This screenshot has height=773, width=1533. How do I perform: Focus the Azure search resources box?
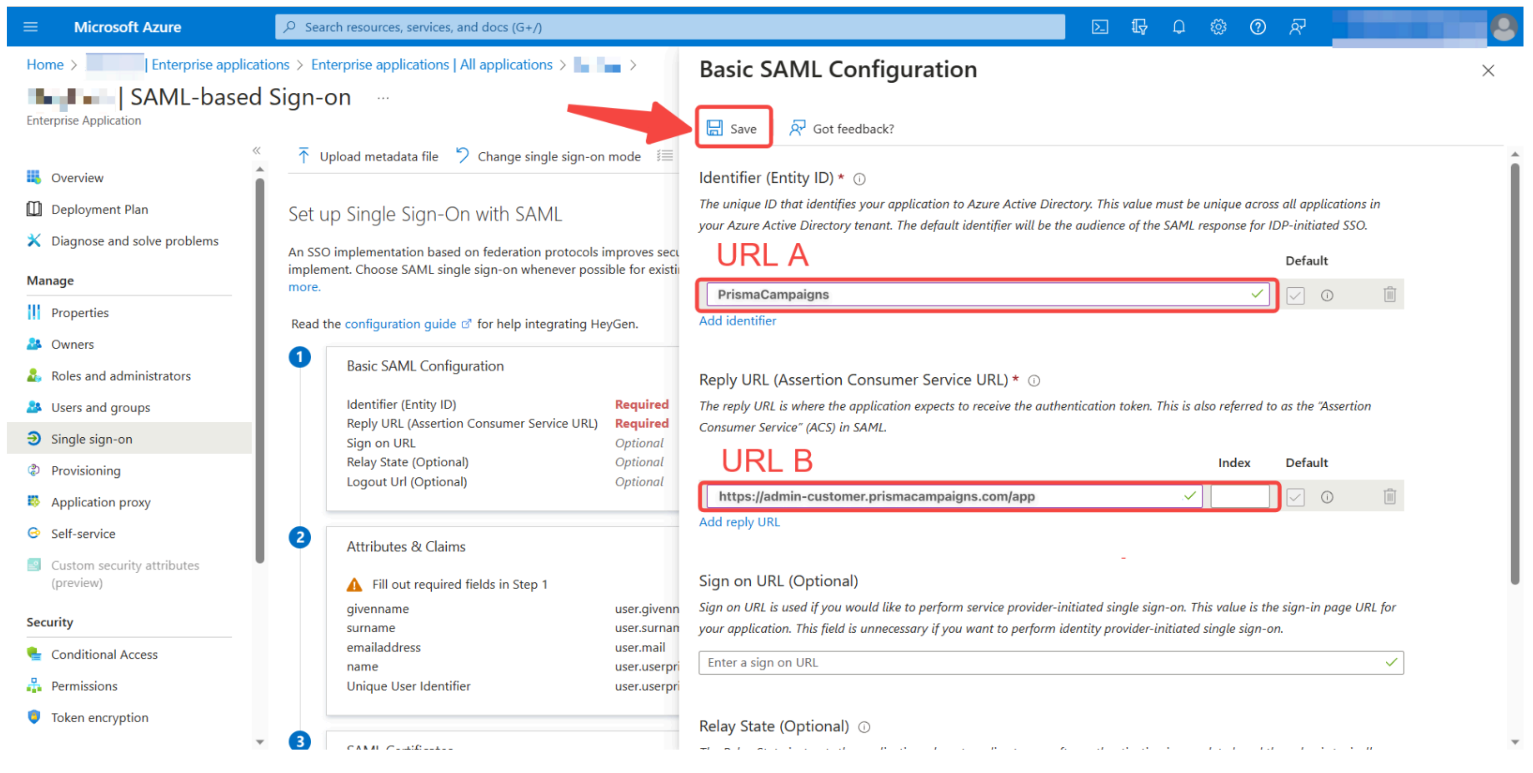(x=669, y=27)
